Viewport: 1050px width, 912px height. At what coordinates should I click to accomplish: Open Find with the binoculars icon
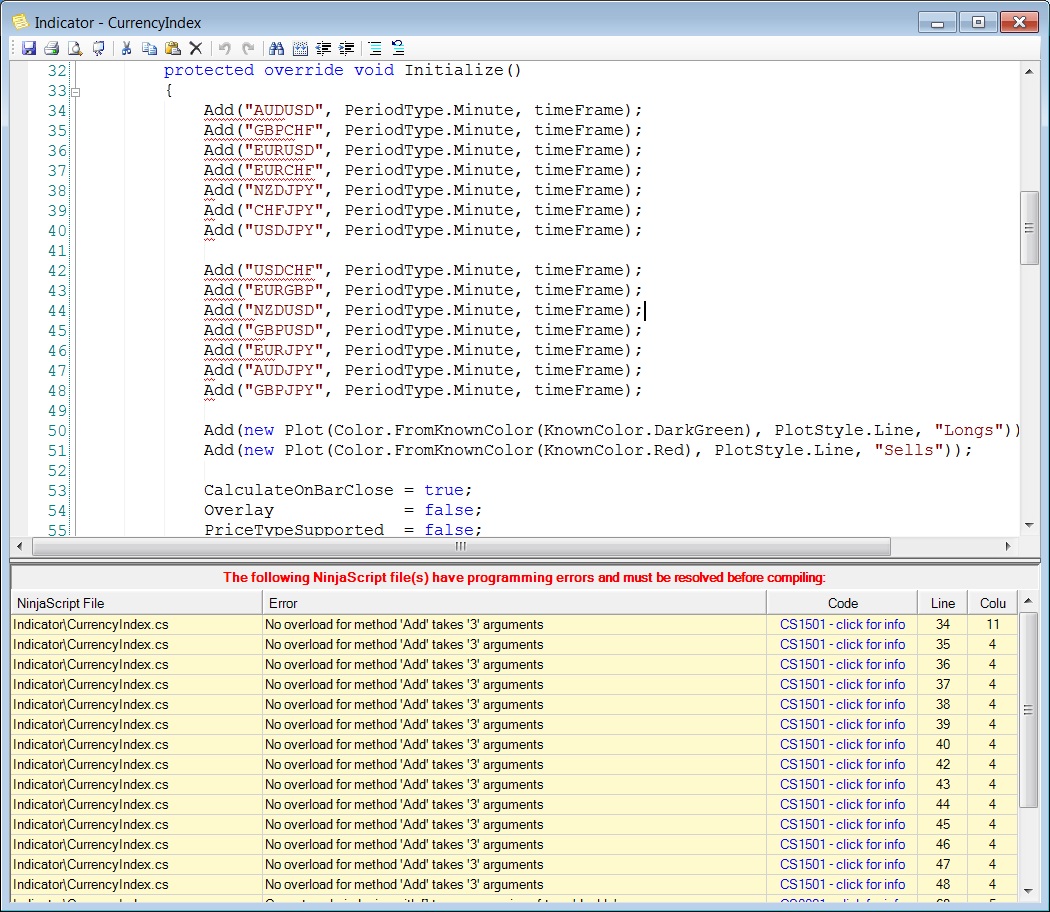click(276, 48)
